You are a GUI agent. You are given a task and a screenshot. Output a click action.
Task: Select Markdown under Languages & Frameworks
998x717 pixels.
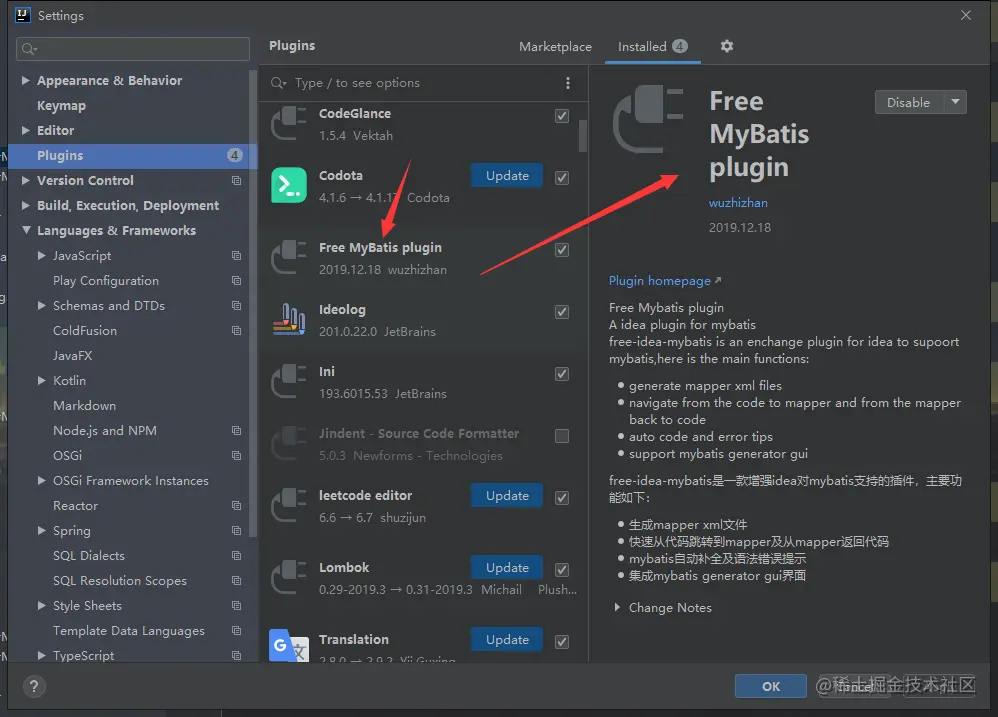tap(84, 406)
